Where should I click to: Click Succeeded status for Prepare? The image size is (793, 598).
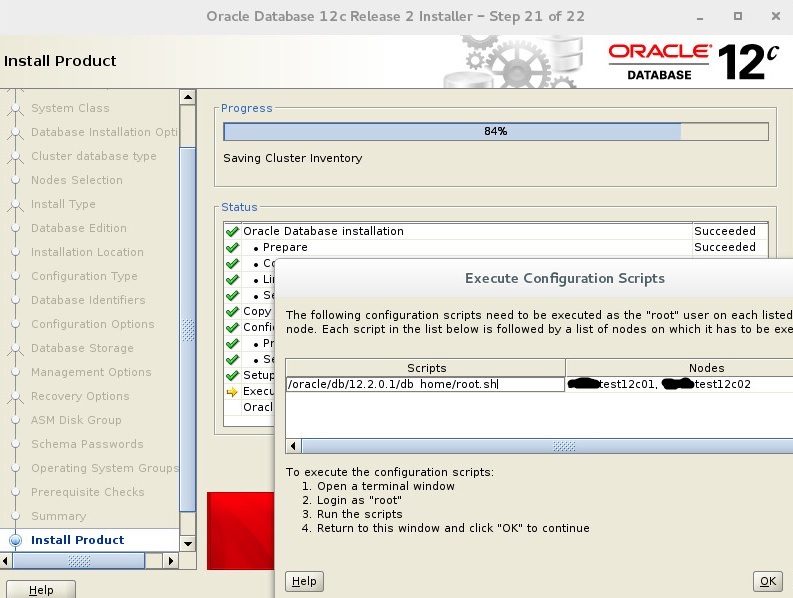click(x=725, y=247)
